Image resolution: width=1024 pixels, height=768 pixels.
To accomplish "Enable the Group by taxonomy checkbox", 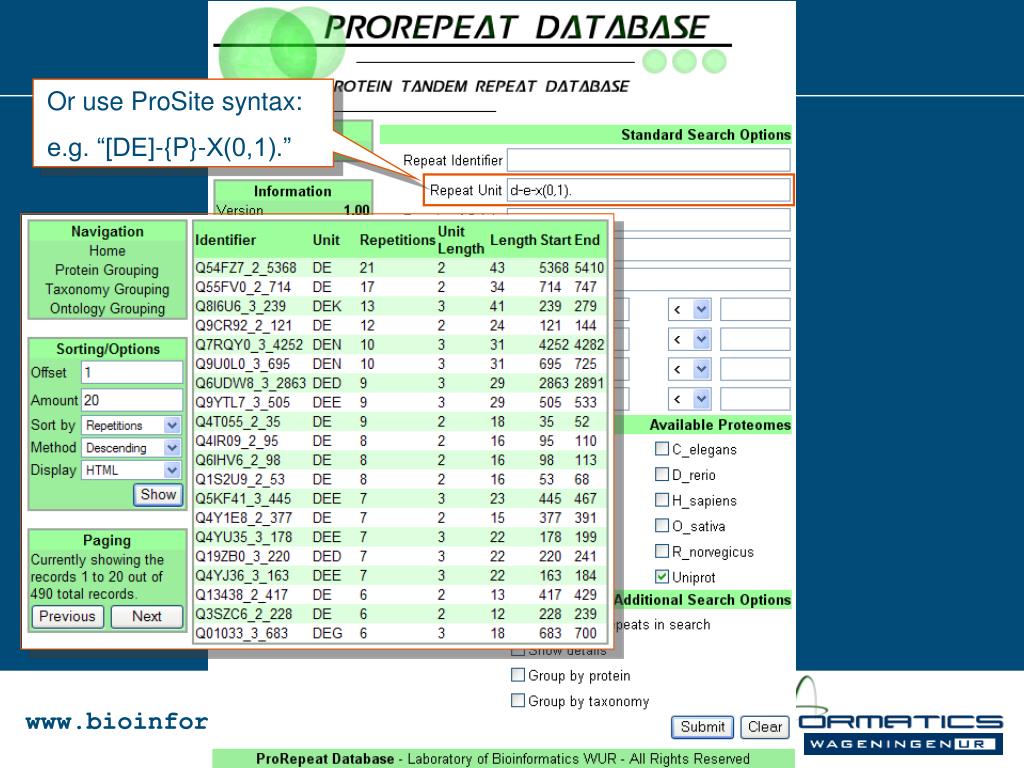I will pos(518,700).
